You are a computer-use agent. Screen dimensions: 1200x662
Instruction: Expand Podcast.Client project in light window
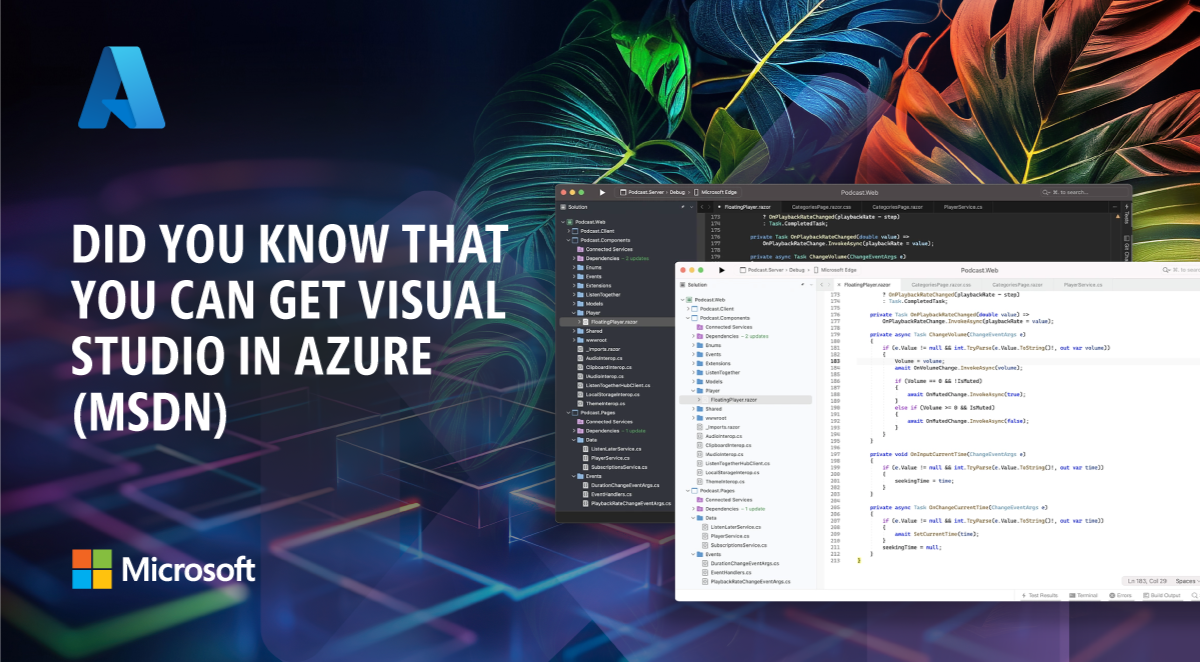[x=688, y=309]
